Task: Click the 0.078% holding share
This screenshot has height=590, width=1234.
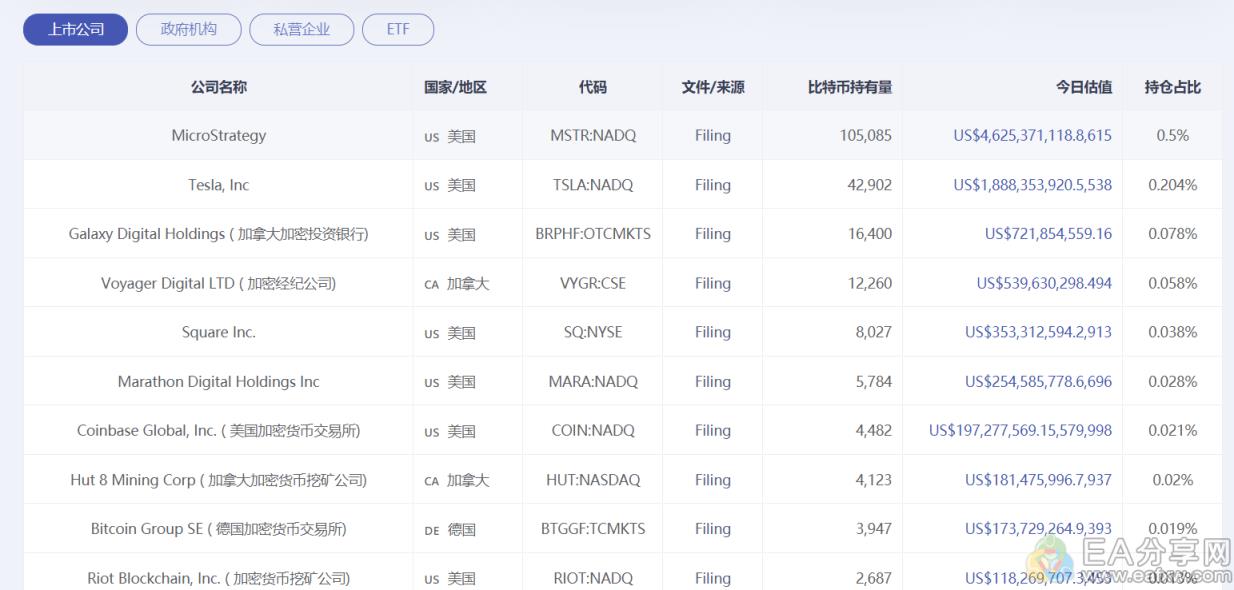Action: 1173,234
